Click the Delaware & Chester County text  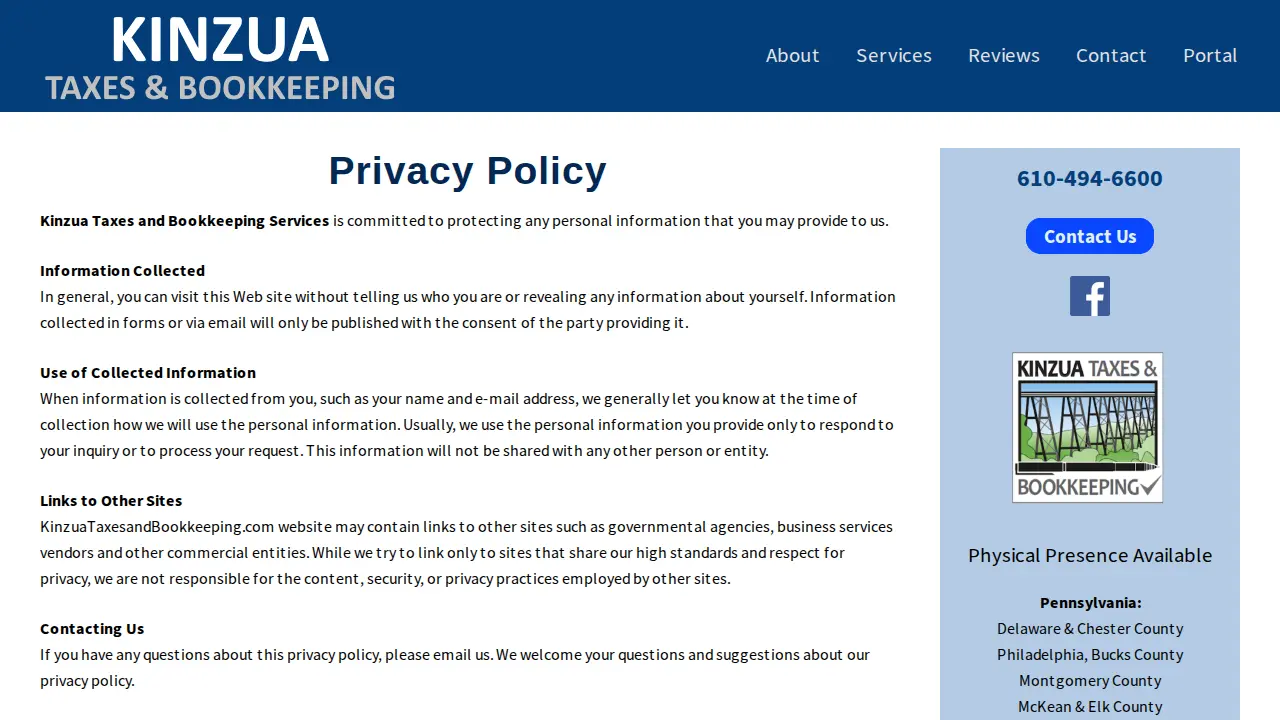click(x=1090, y=628)
